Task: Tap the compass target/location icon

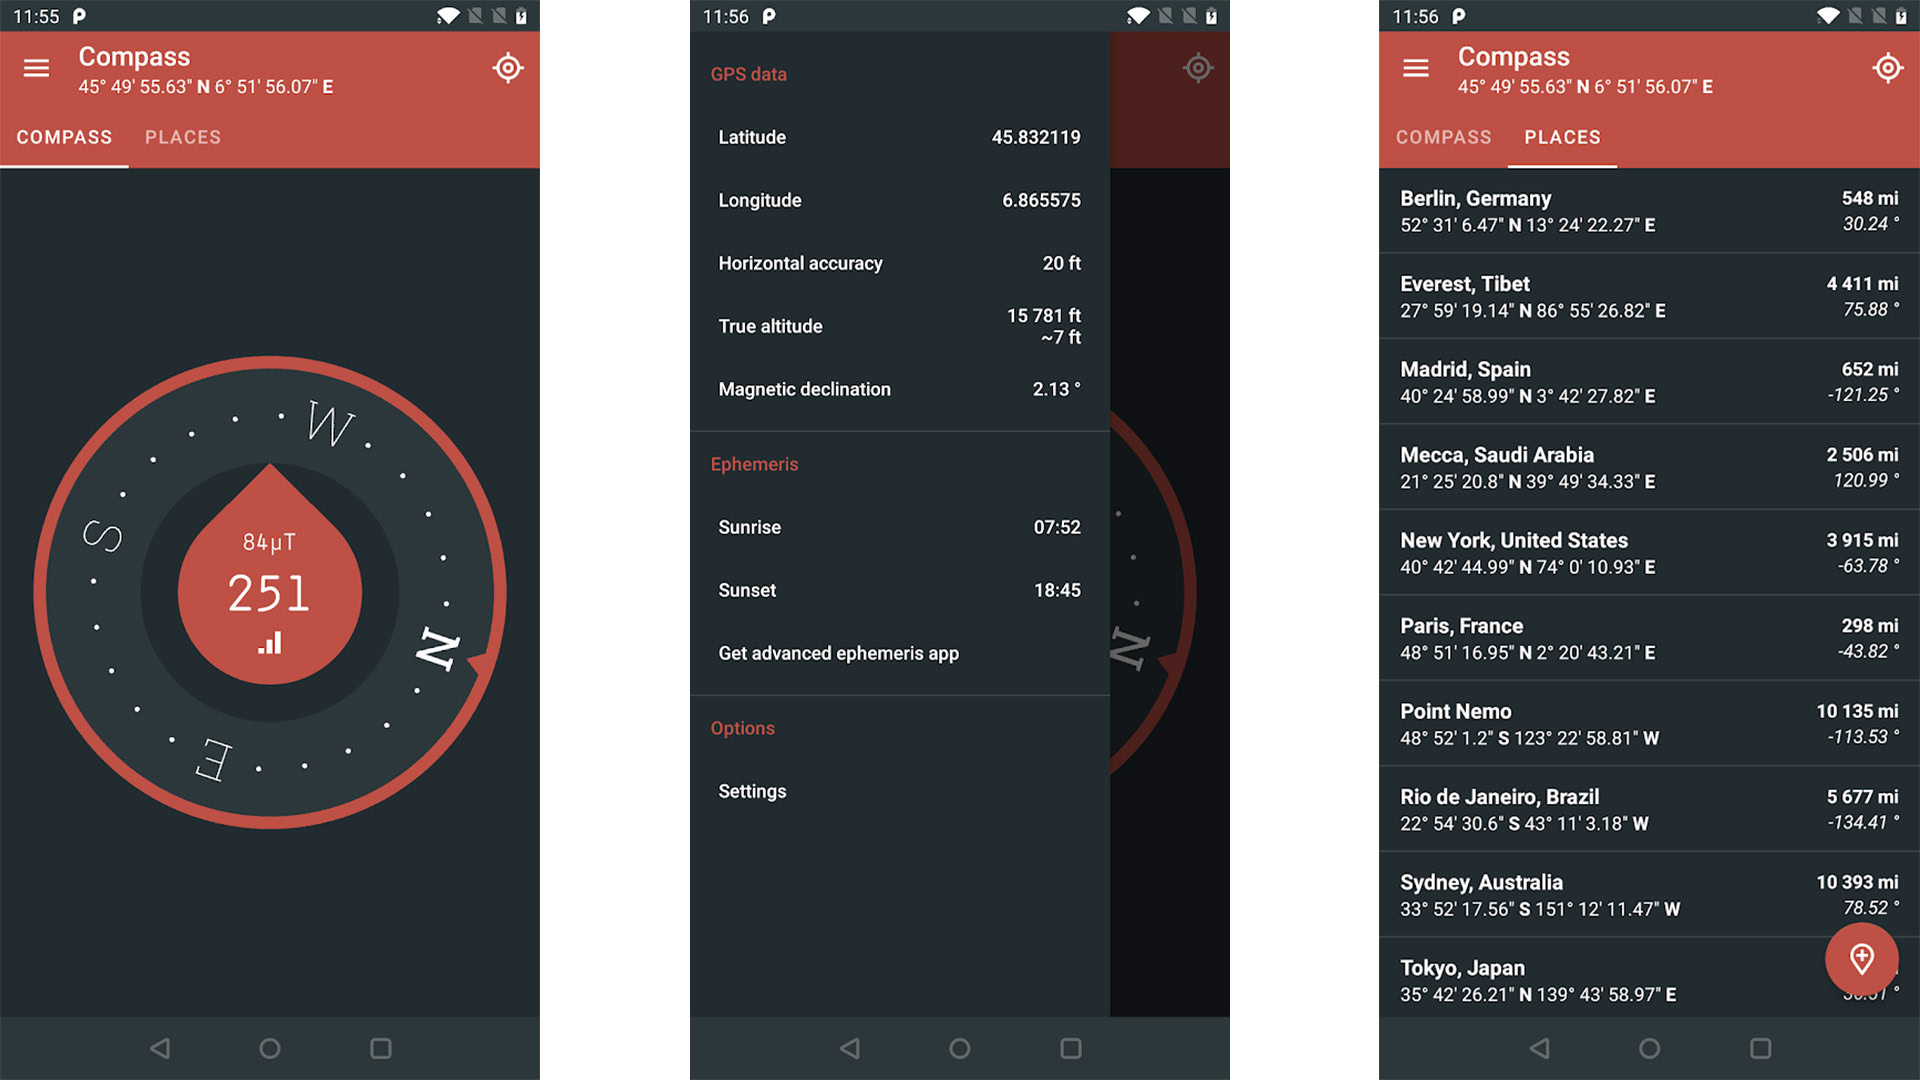Action: [509, 67]
